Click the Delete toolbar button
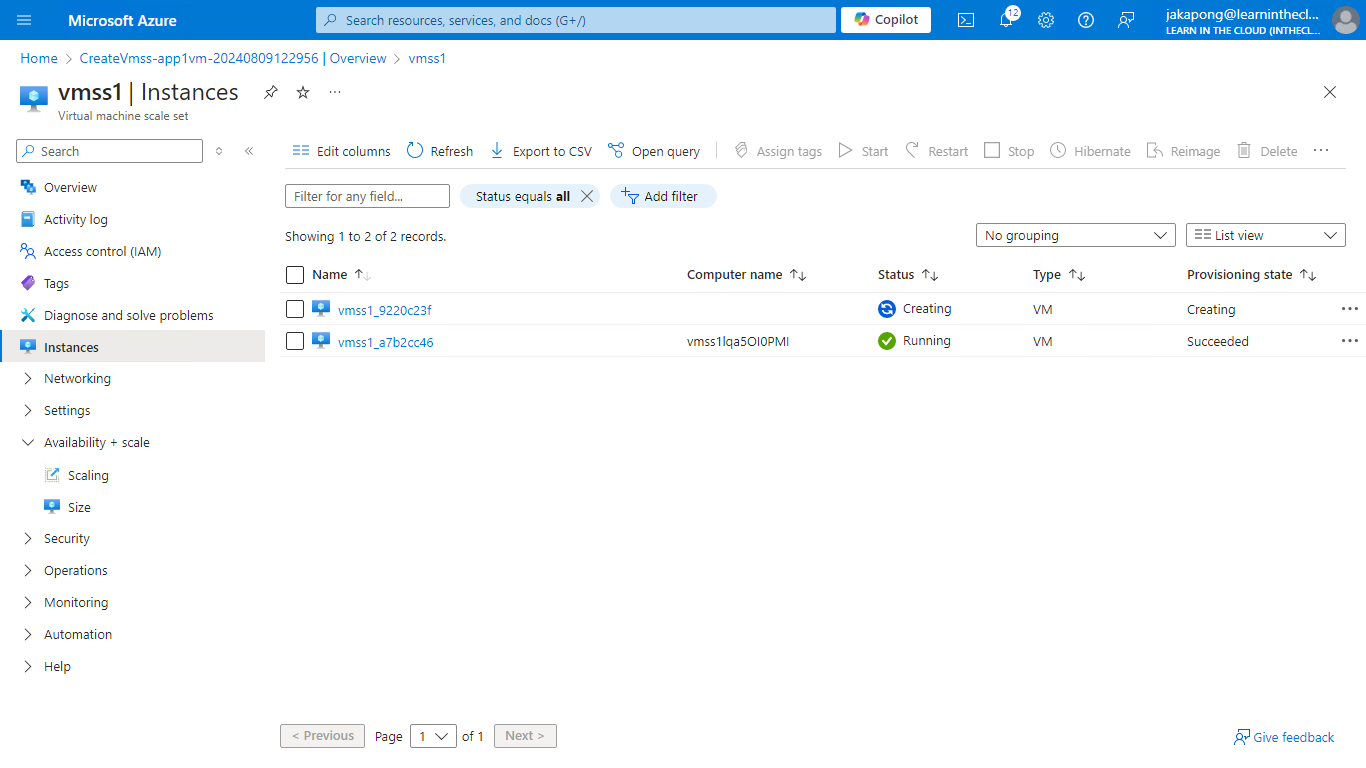The width and height of the screenshot is (1366, 768). [x=1267, y=151]
